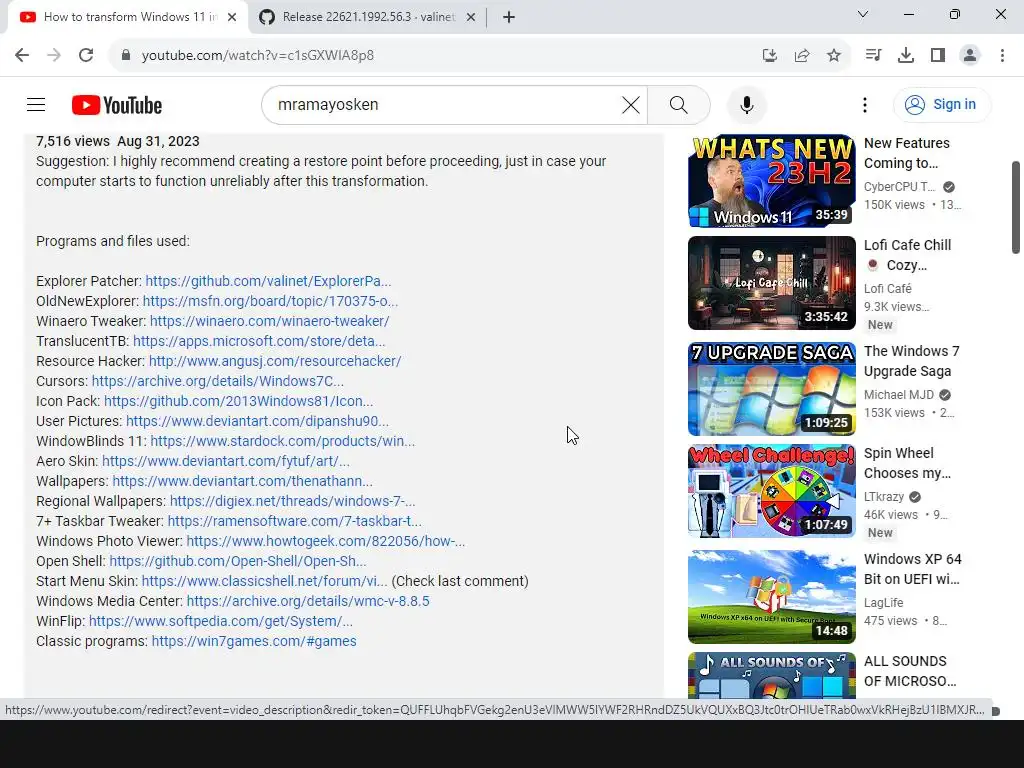Open the Wheel Challenge thumbnail
Viewport: 1024px width, 768px height.
point(771,490)
